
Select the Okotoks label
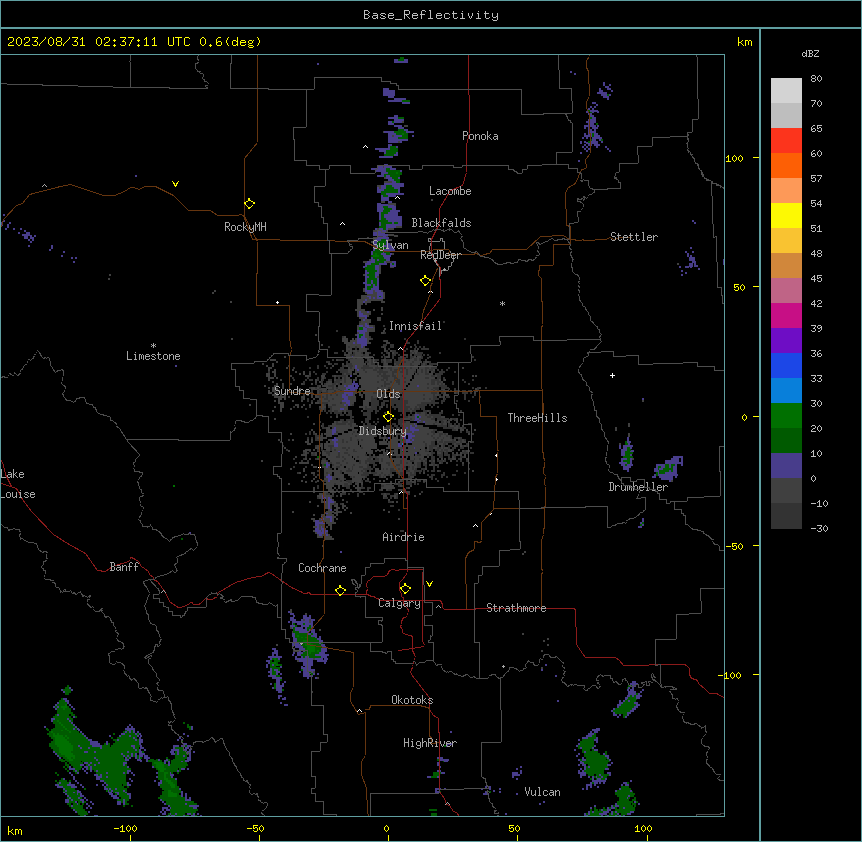tap(412, 700)
